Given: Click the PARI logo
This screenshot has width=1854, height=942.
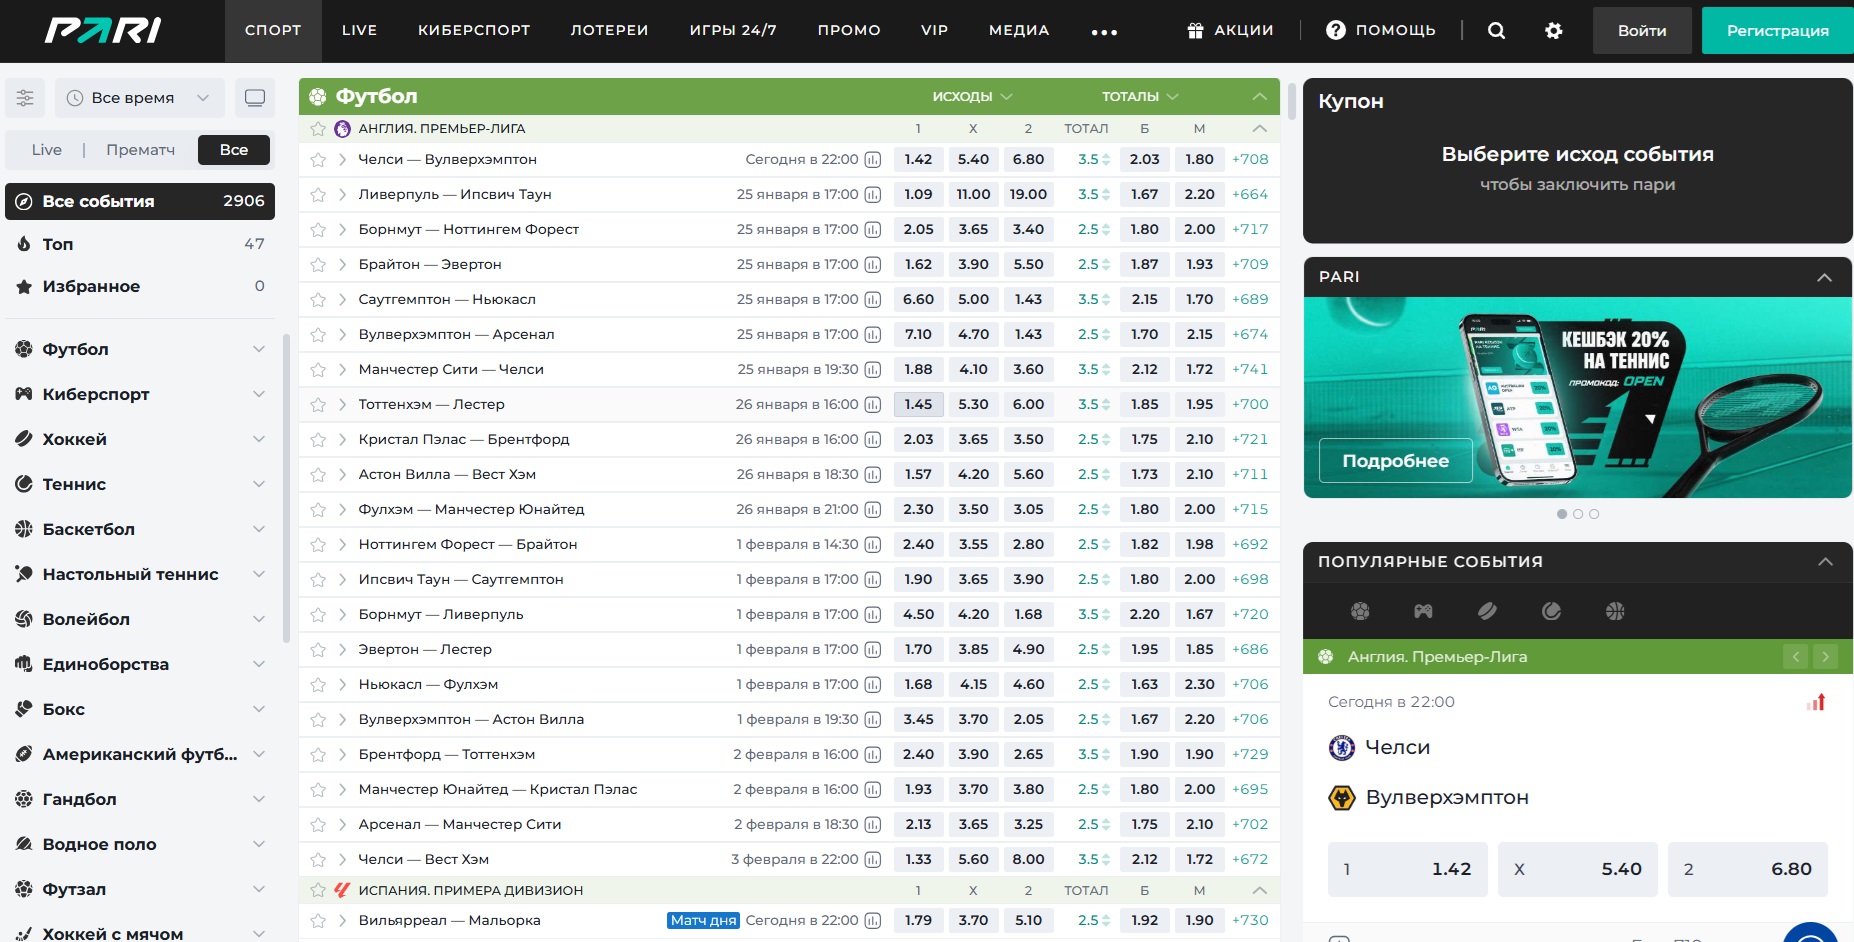Looking at the screenshot, I should [103, 31].
